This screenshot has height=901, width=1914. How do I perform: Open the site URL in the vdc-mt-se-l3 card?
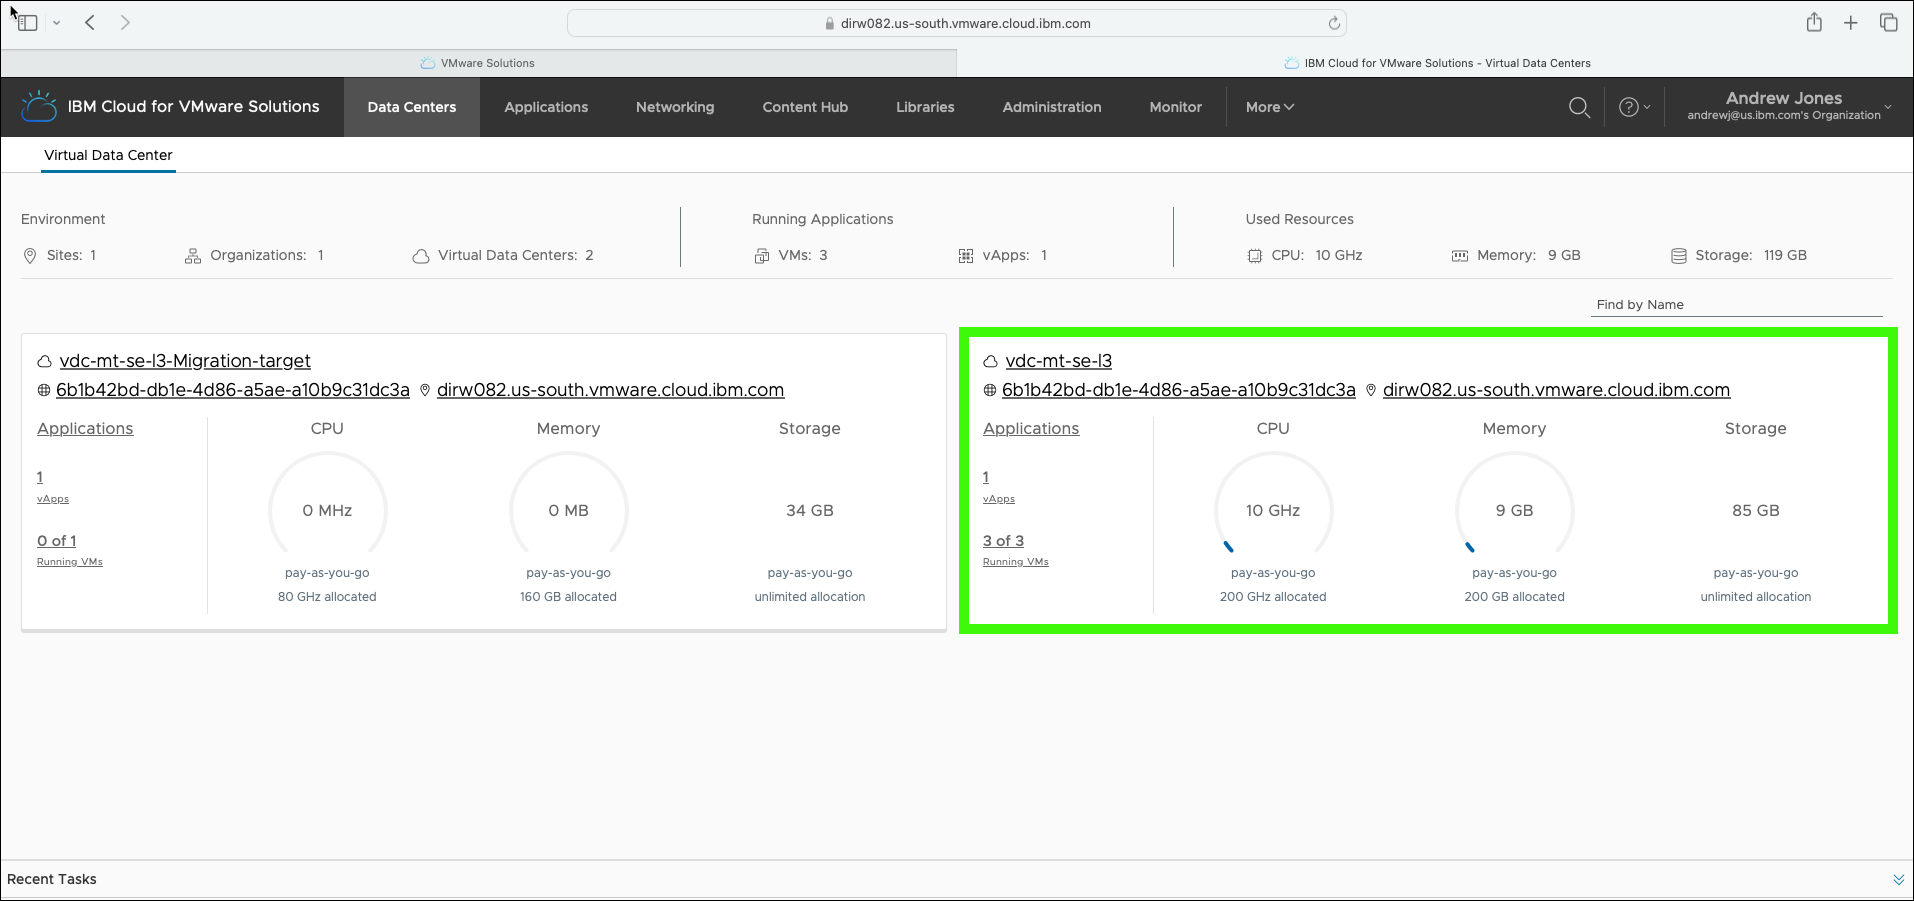click(x=1557, y=390)
